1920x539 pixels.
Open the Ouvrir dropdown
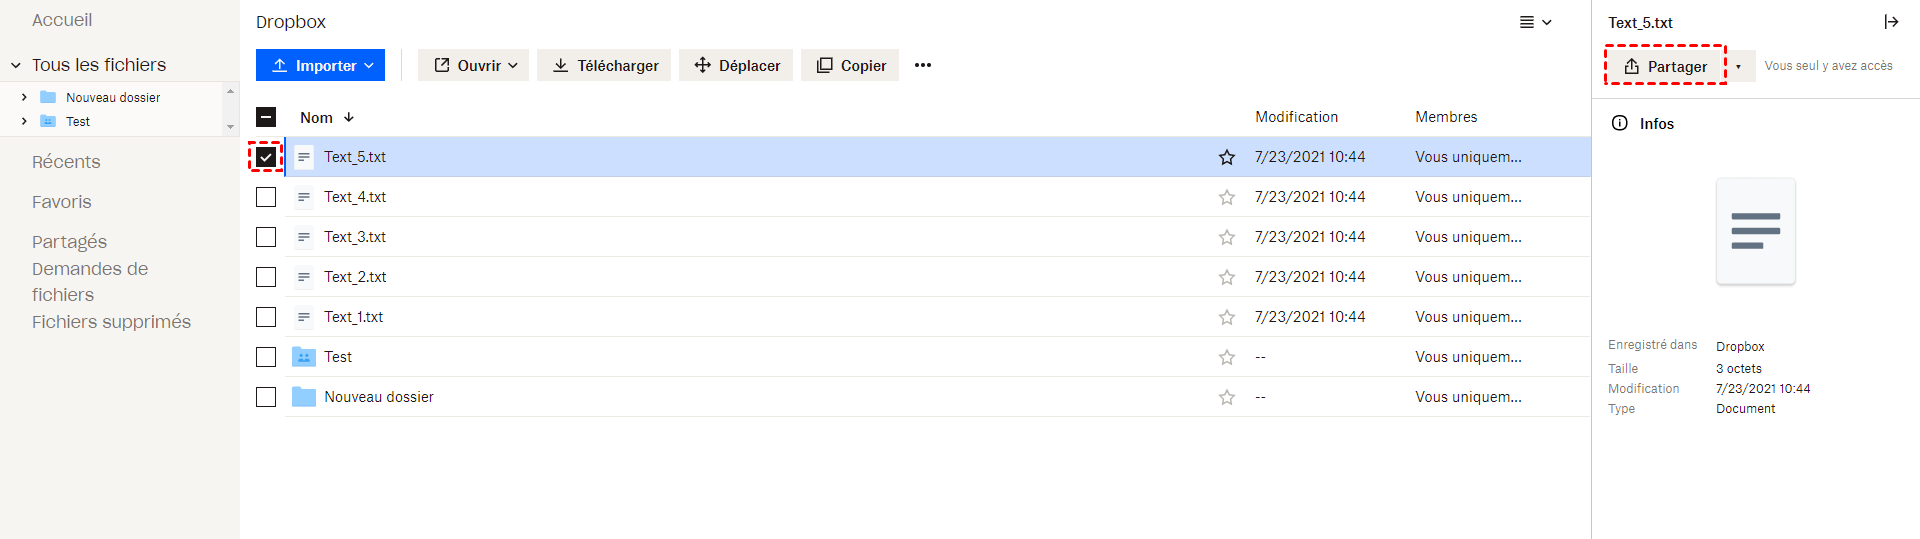[x=473, y=65]
